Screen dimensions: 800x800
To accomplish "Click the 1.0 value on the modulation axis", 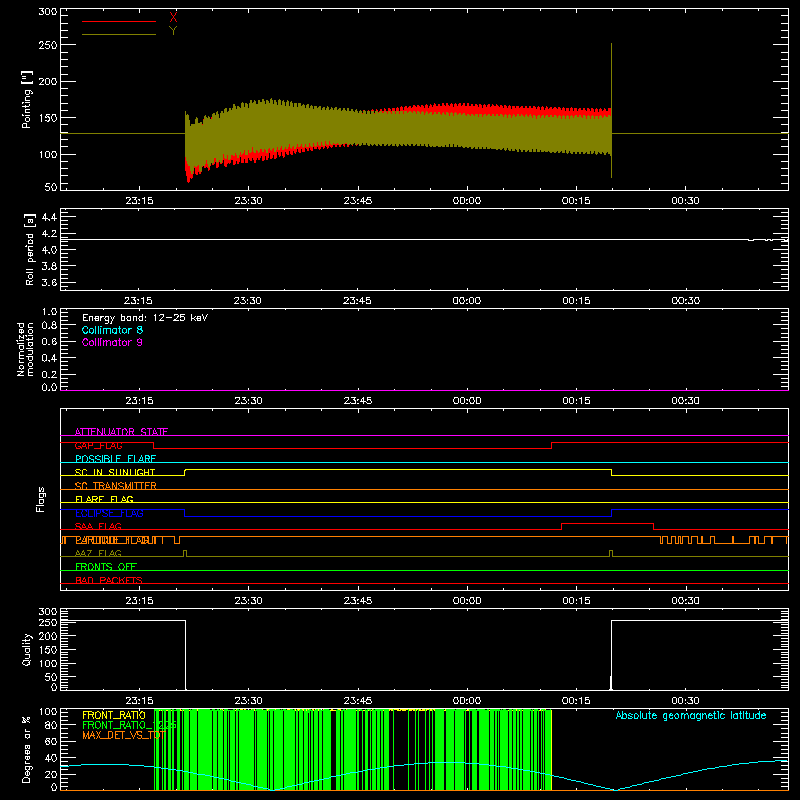I will coord(49,312).
